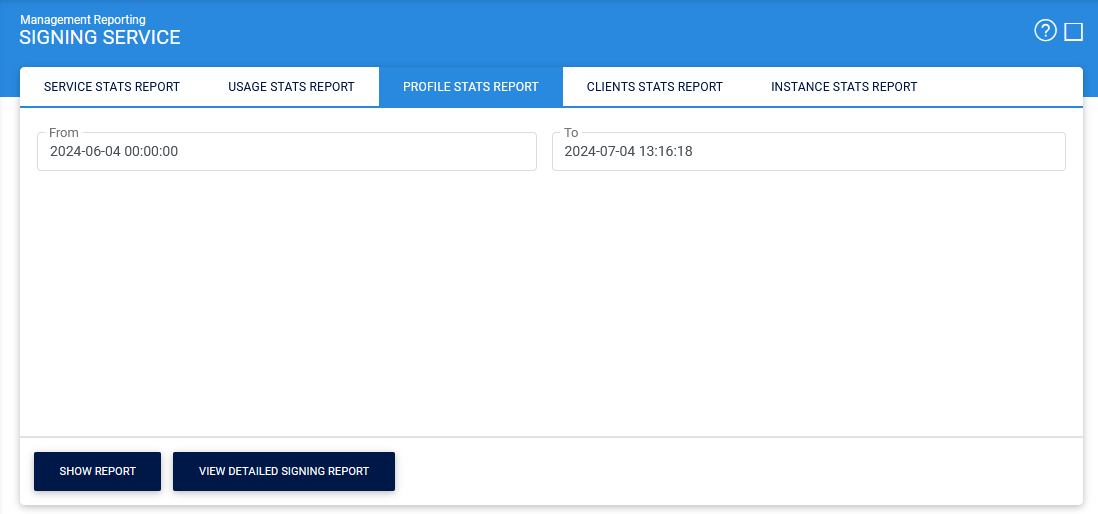Click the 2024-07-04 date in To field
This screenshot has height=514, width=1098.
pos(599,152)
